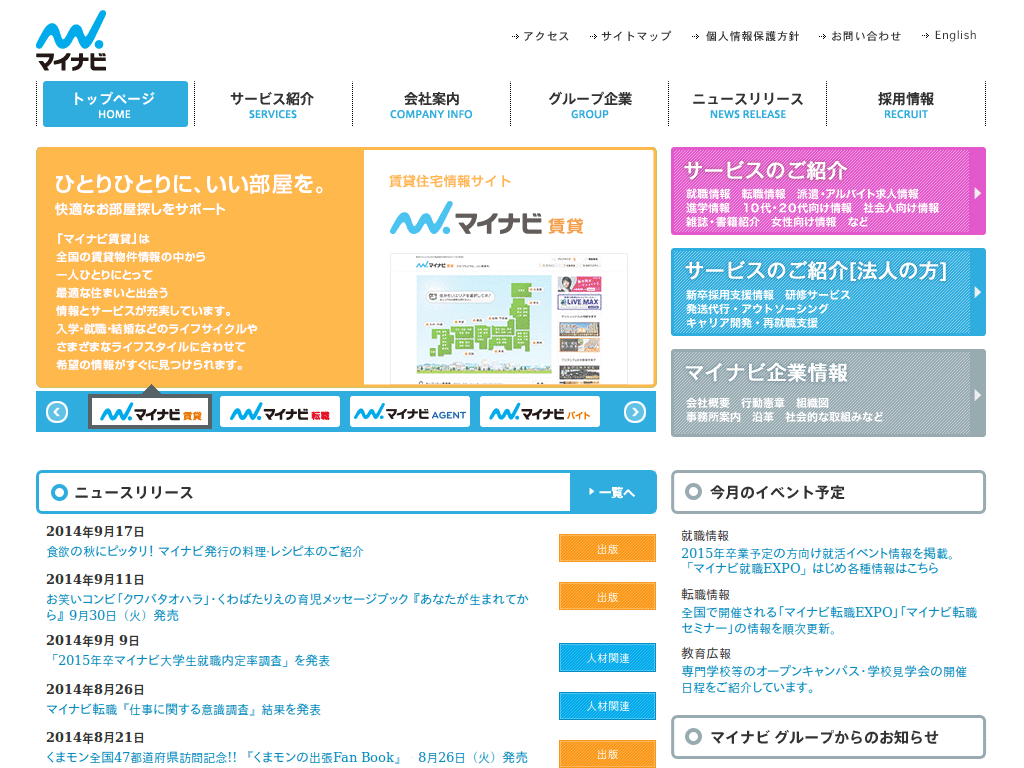Open the blue サービスのご紹介[法人の方] banner

(x=828, y=292)
